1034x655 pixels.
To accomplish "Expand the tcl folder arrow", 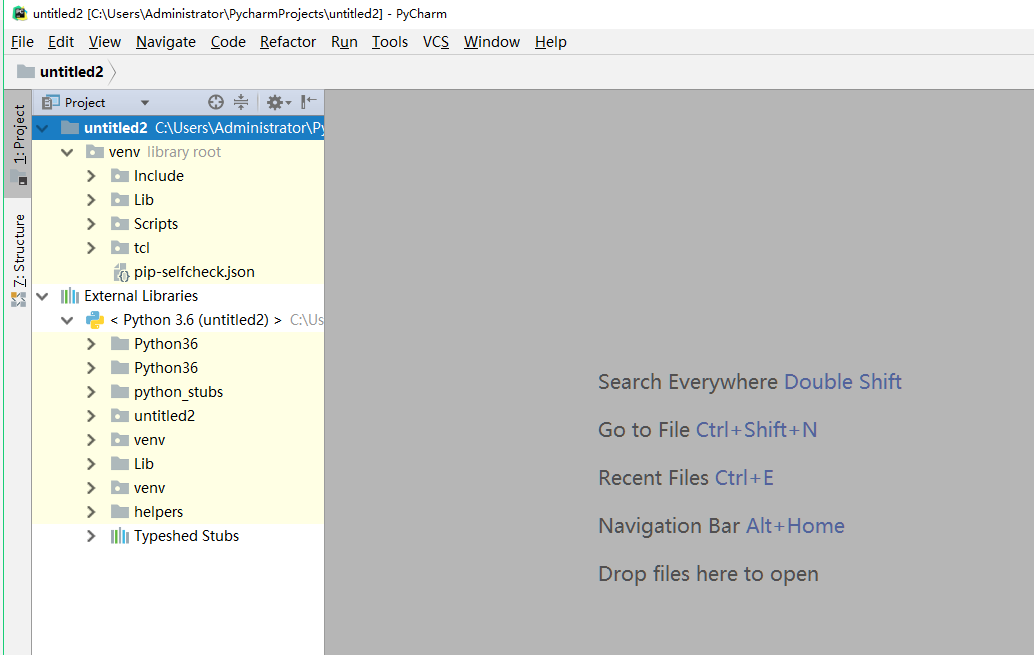I will 92,248.
